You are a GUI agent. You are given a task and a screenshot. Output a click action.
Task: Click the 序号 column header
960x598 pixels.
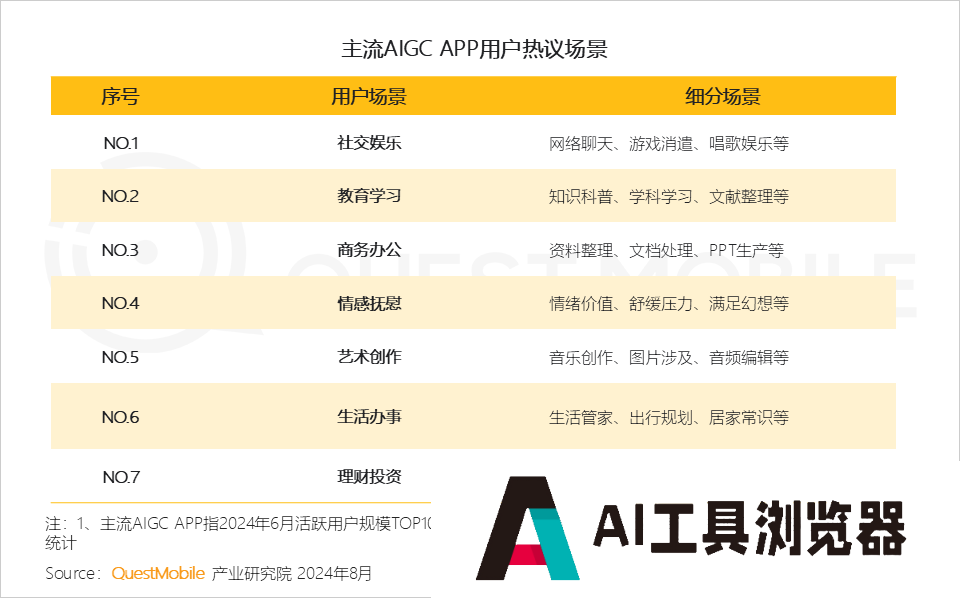(x=120, y=96)
